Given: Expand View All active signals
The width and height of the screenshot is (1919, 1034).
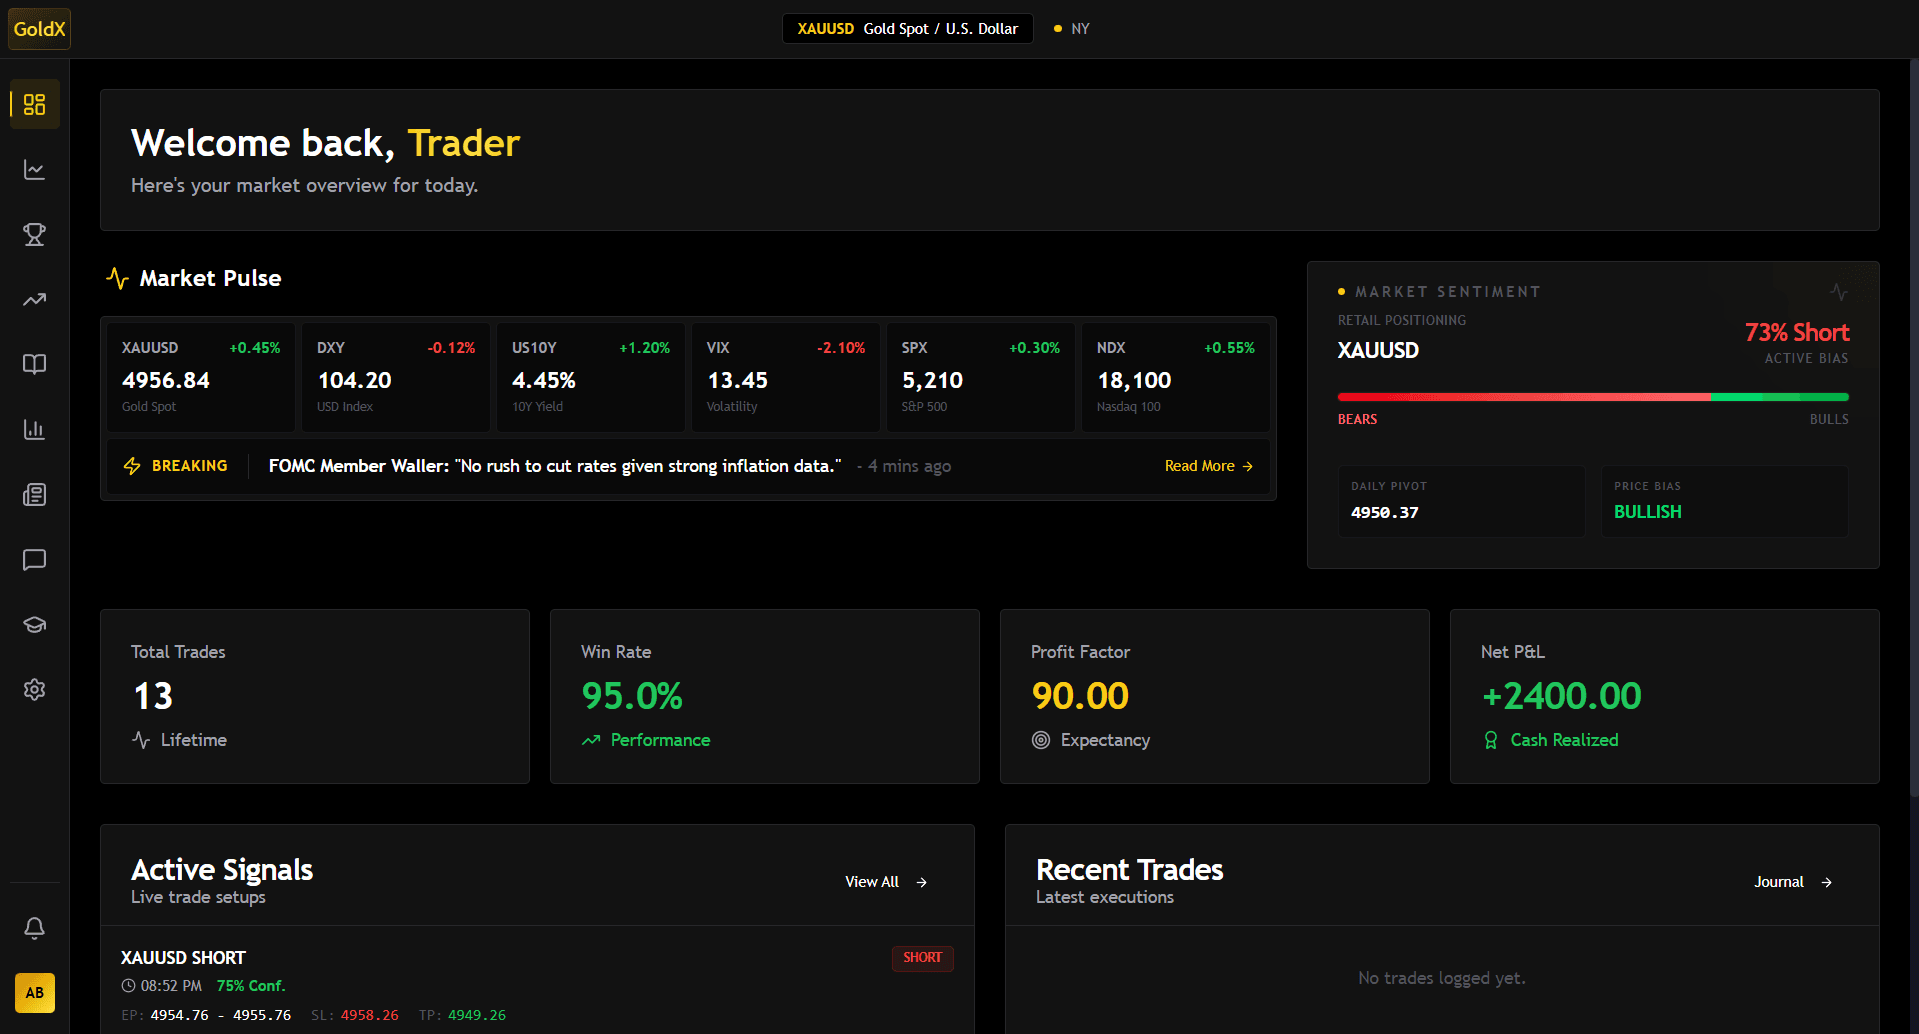Looking at the screenshot, I should click(x=884, y=881).
